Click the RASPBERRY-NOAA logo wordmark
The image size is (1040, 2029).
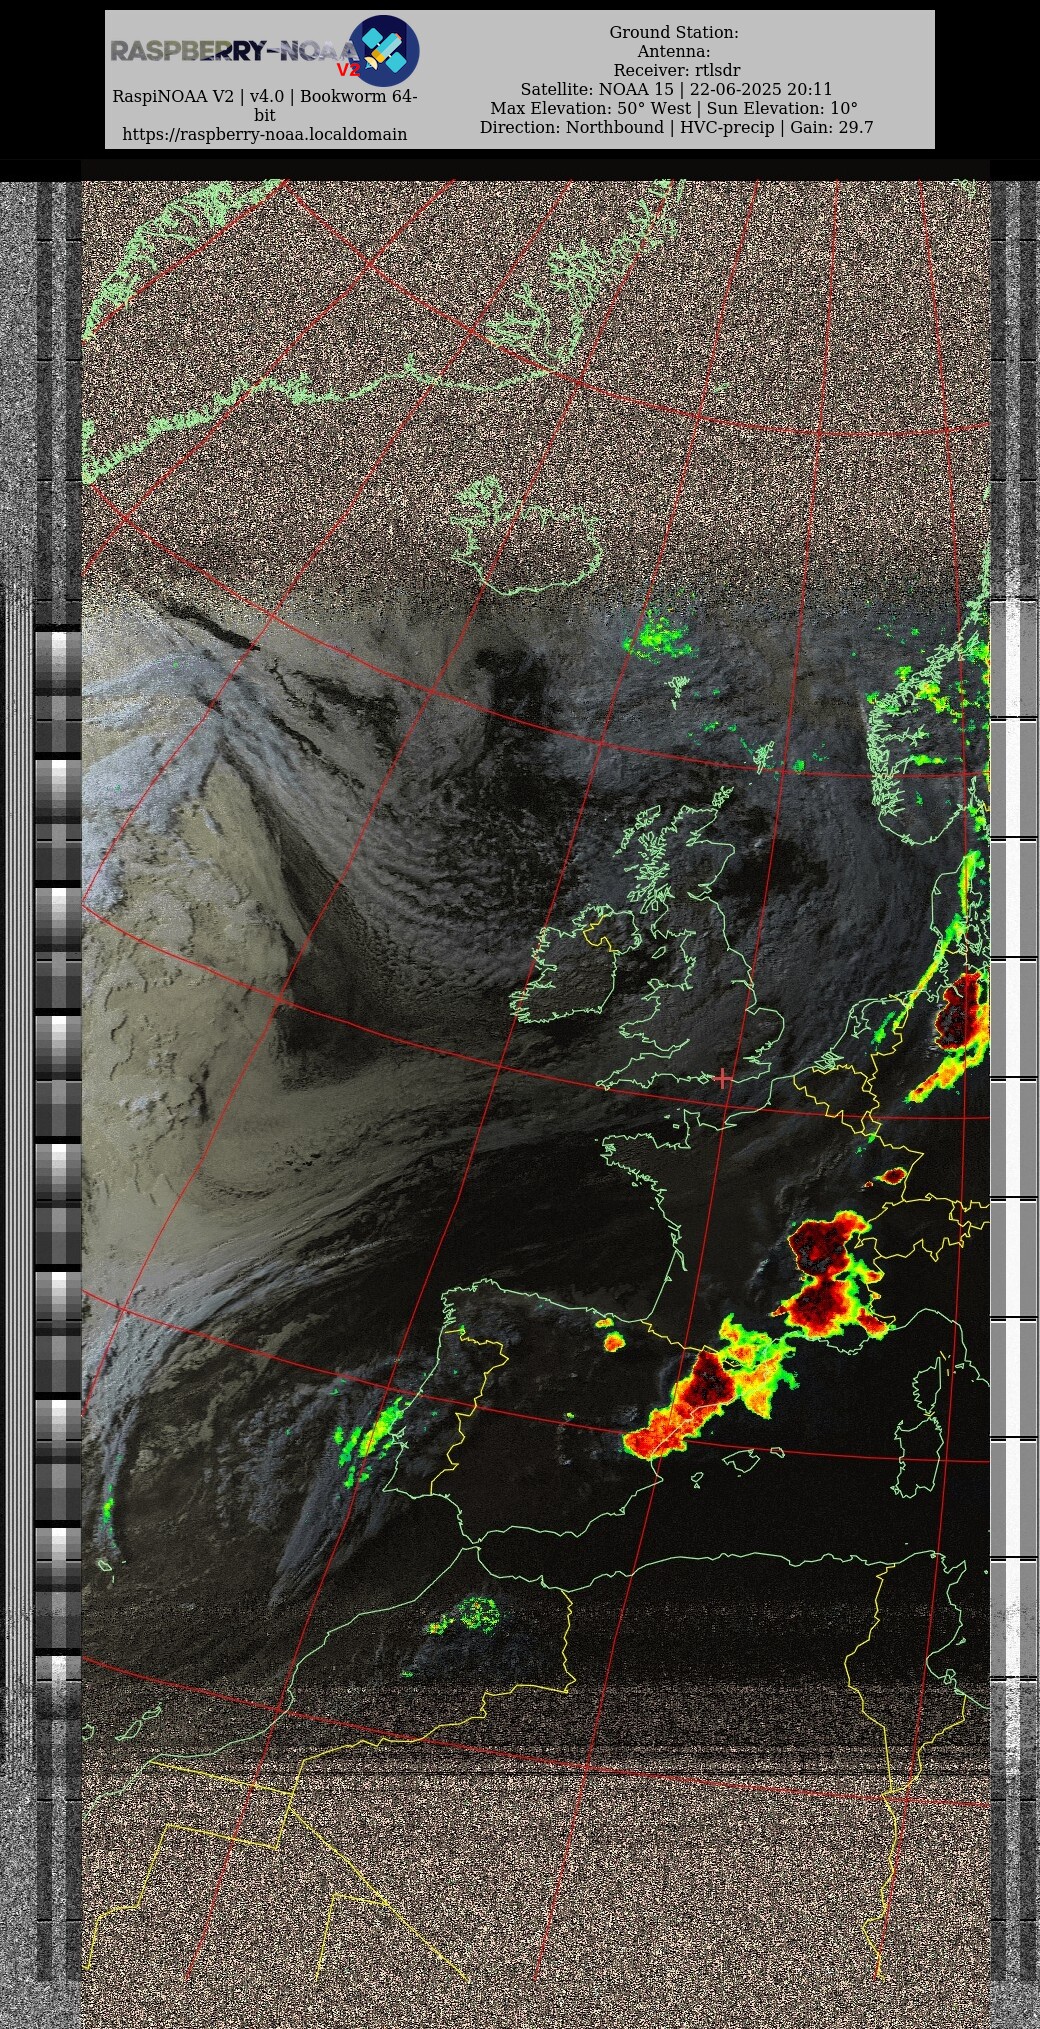tap(232, 52)
